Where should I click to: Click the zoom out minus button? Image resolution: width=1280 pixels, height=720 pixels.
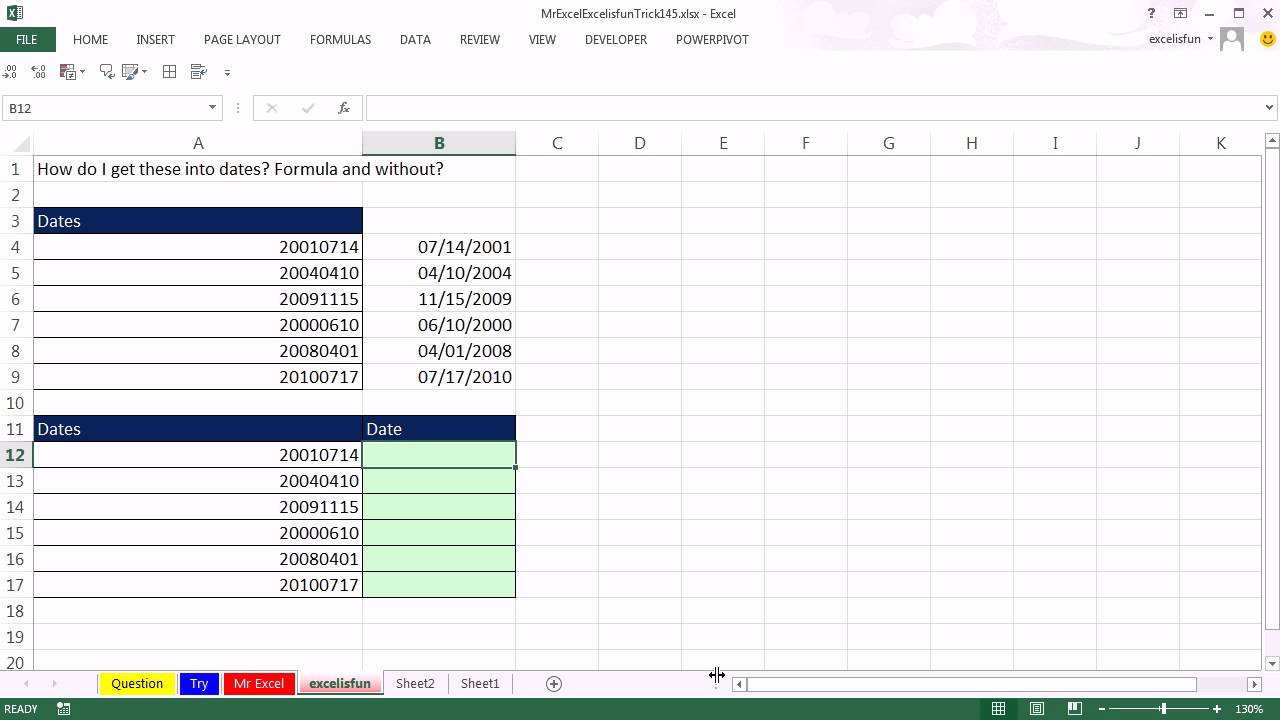[x=1102, y=709]
